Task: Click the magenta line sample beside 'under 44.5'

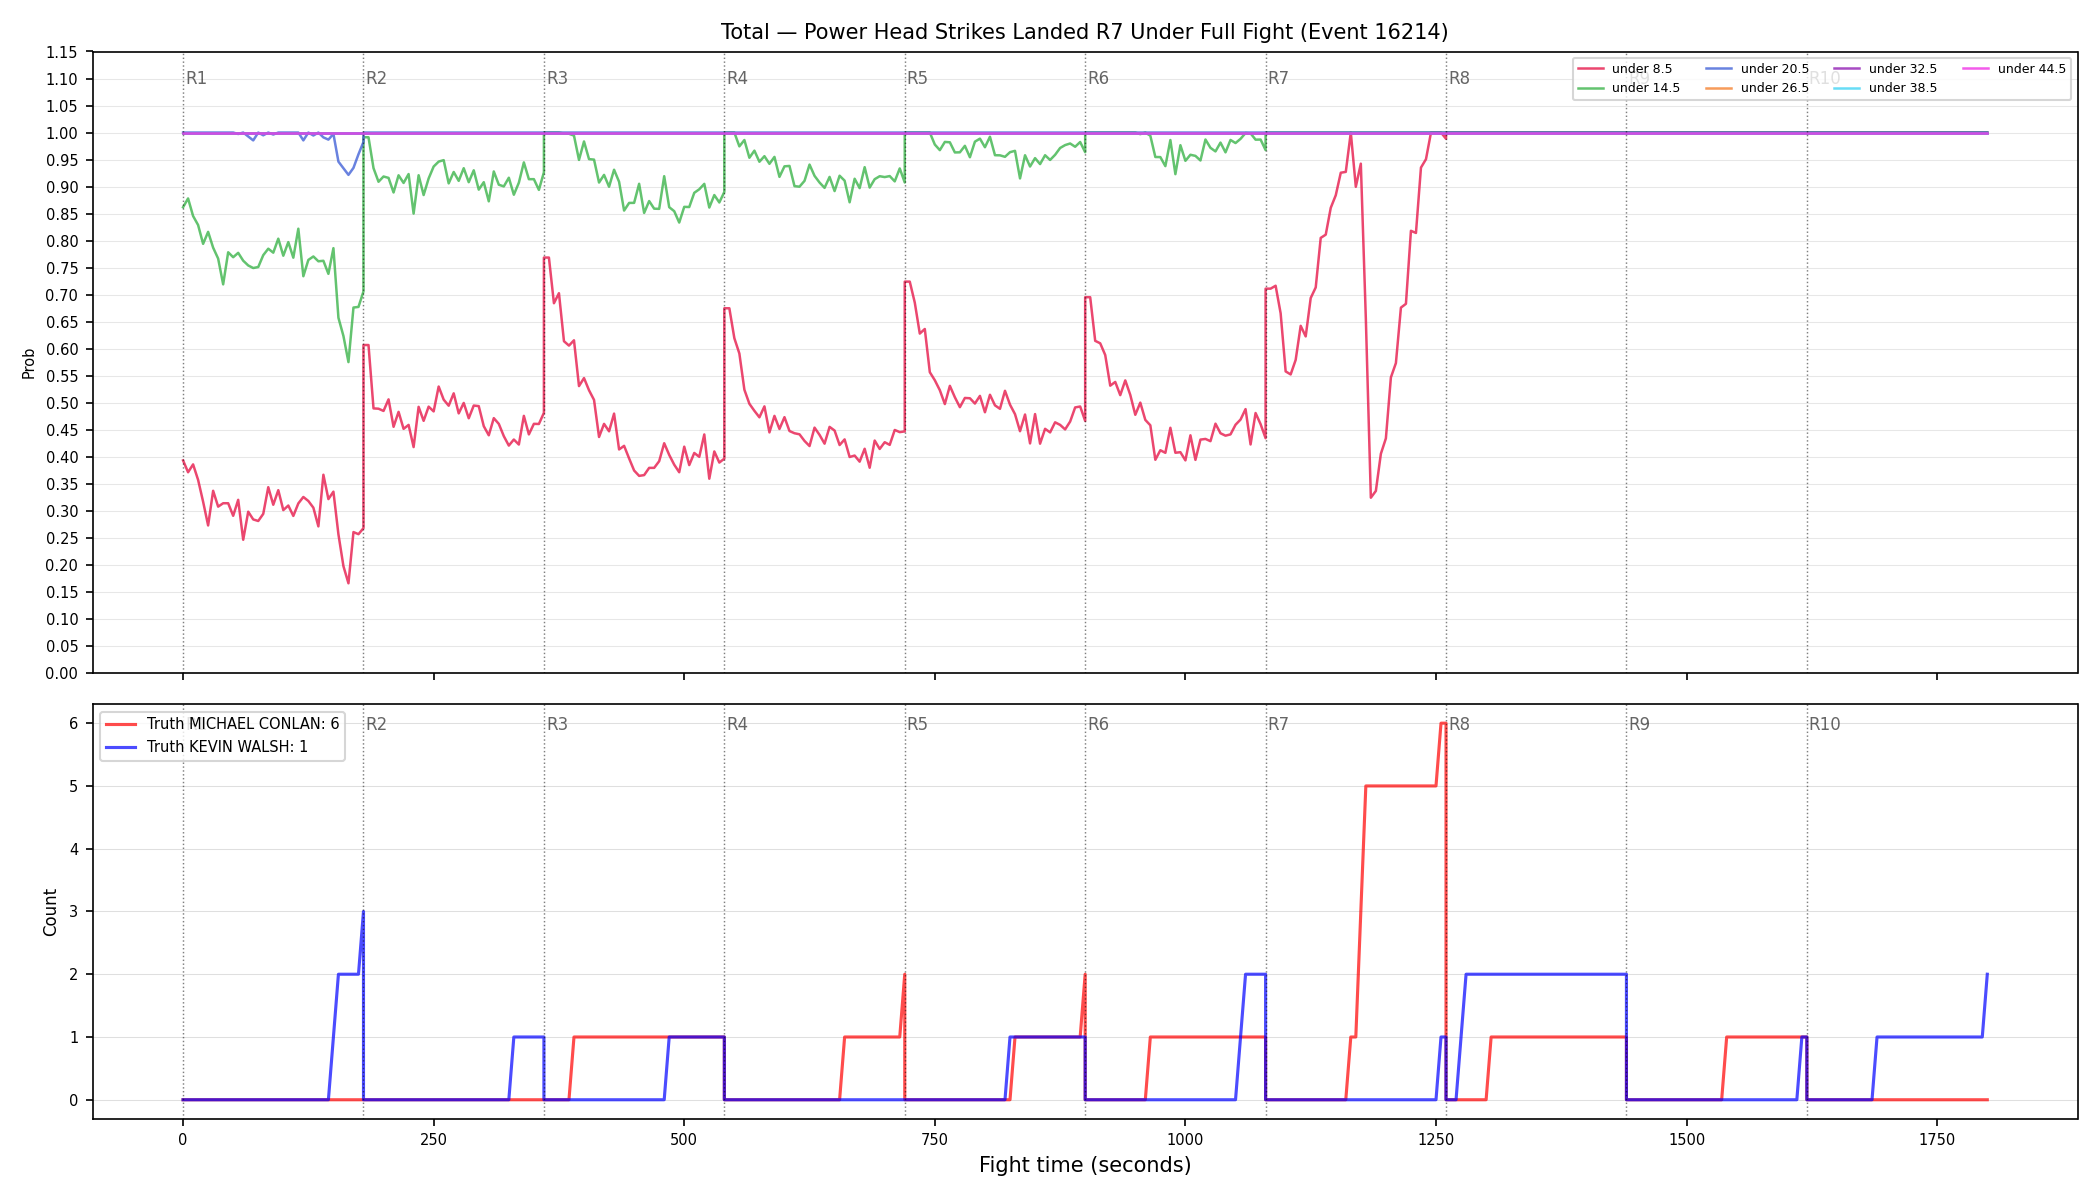Action: pyautogui.click(x=1977, y=69)
